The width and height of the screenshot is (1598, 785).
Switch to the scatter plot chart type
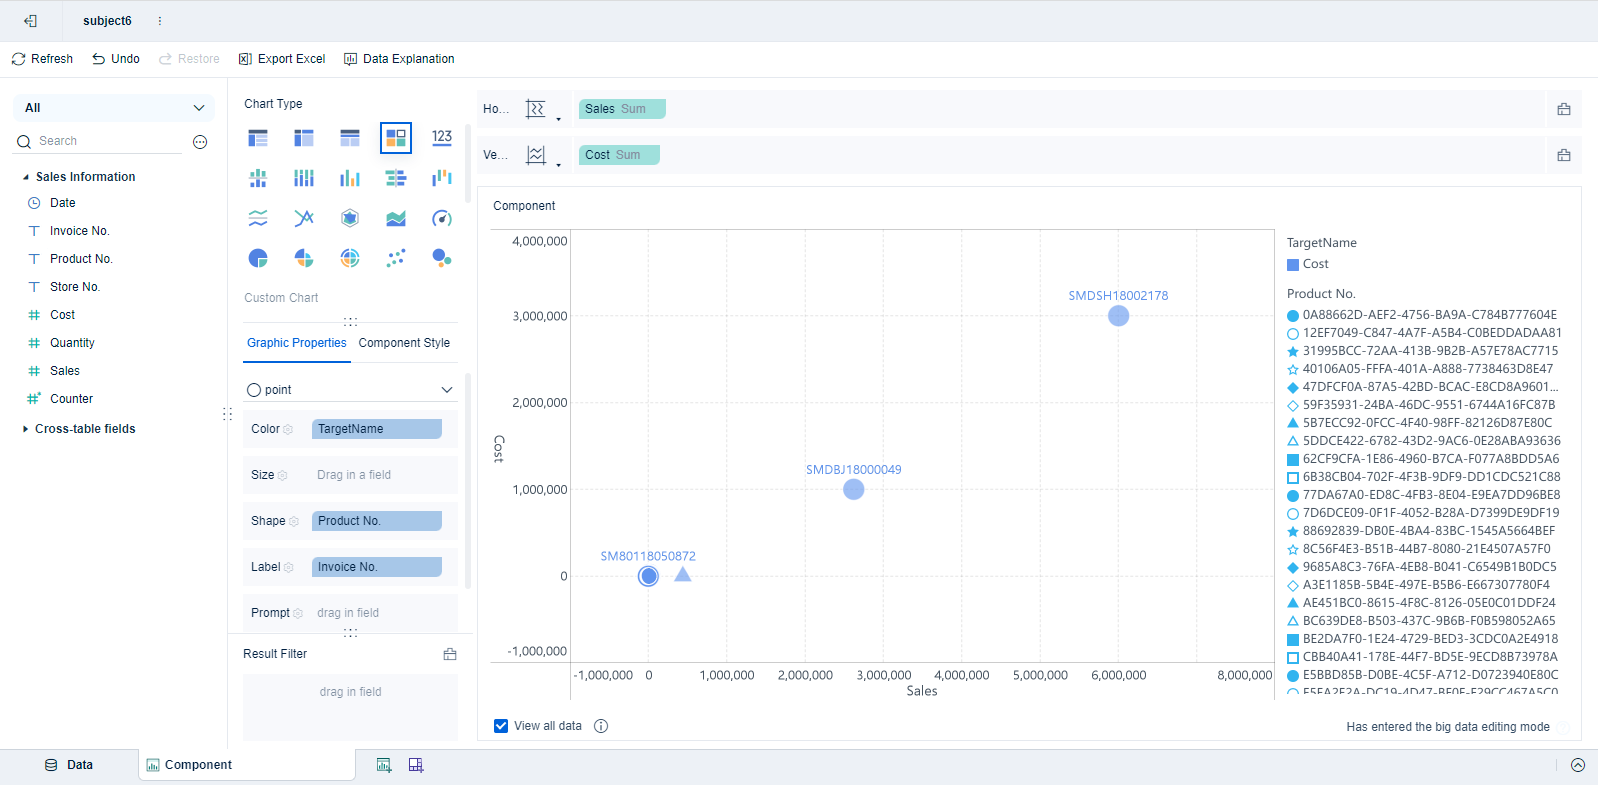click(x=396, y=258)
